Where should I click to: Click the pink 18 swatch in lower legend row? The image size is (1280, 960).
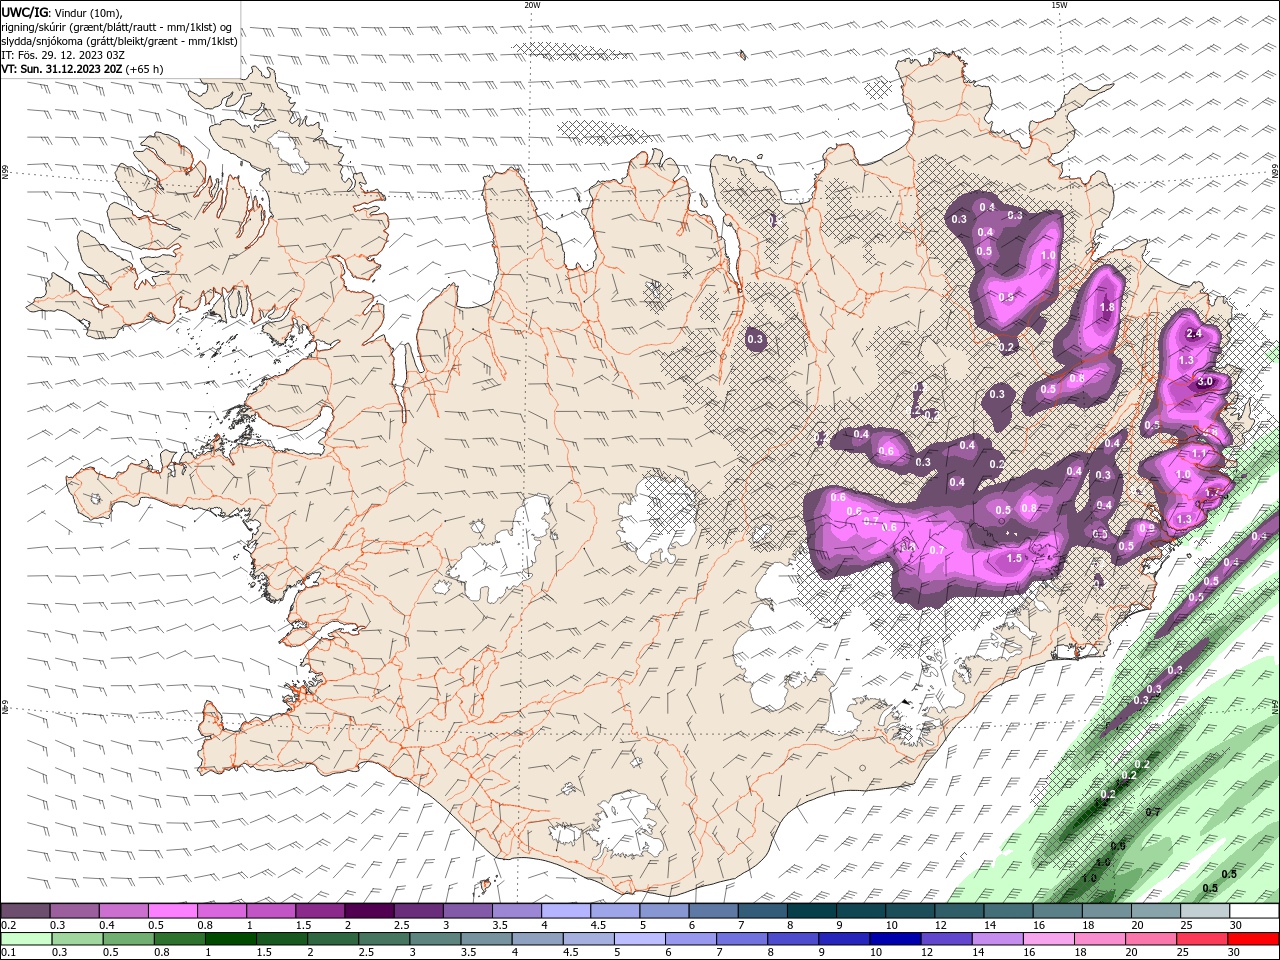tap(1099, 939)
